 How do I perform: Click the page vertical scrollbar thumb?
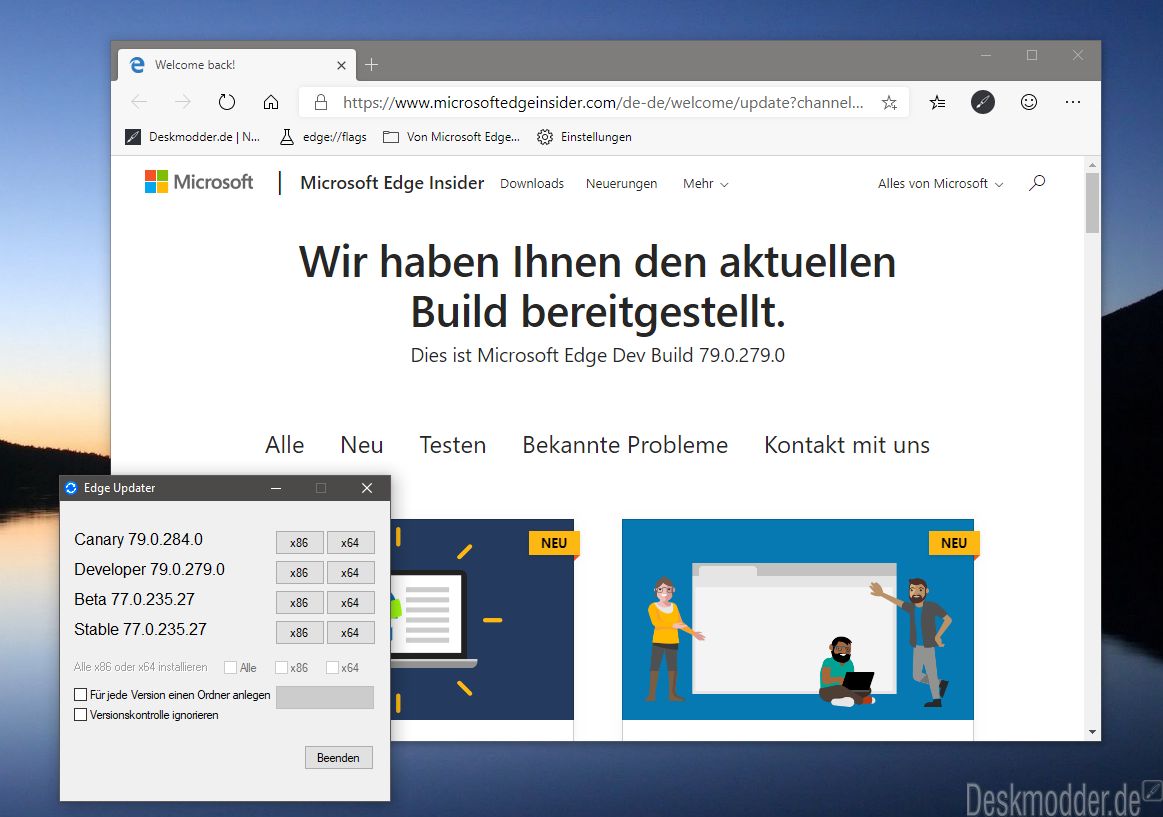coord(1092,203)
